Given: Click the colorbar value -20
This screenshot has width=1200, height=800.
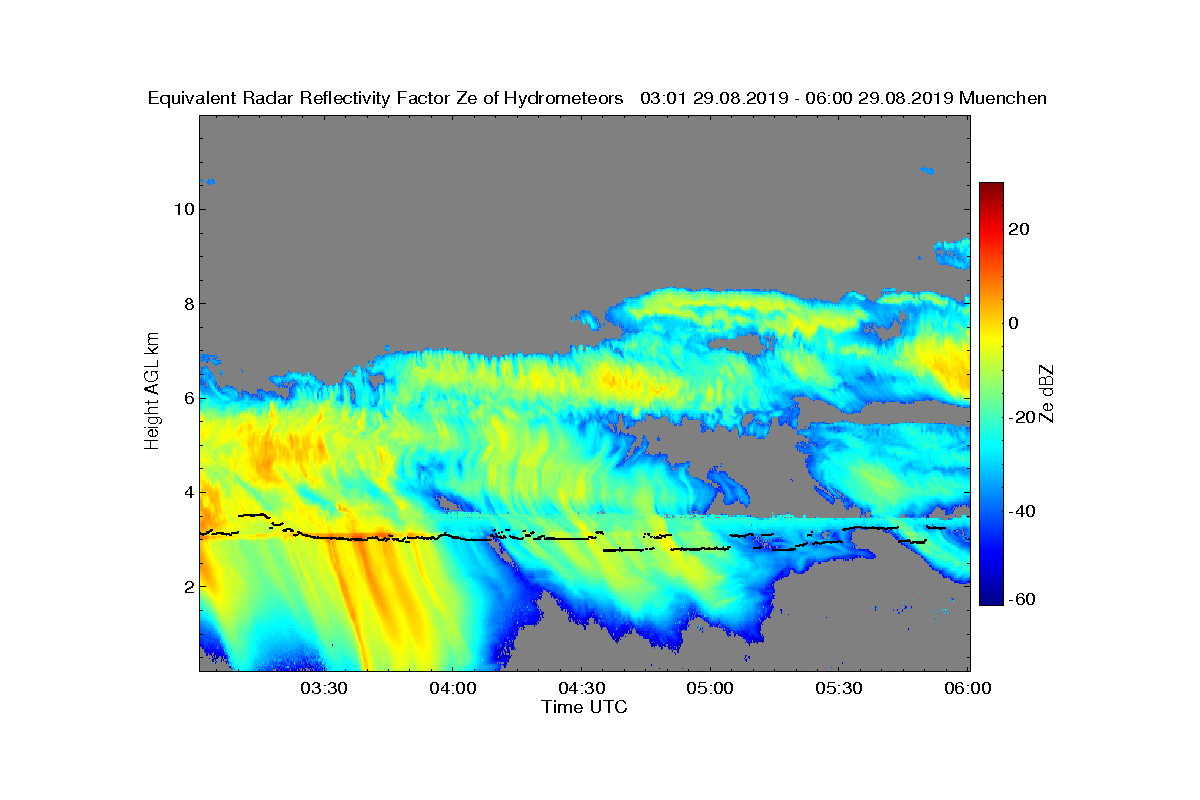Looking at the screenshot, I should 1022,417.
